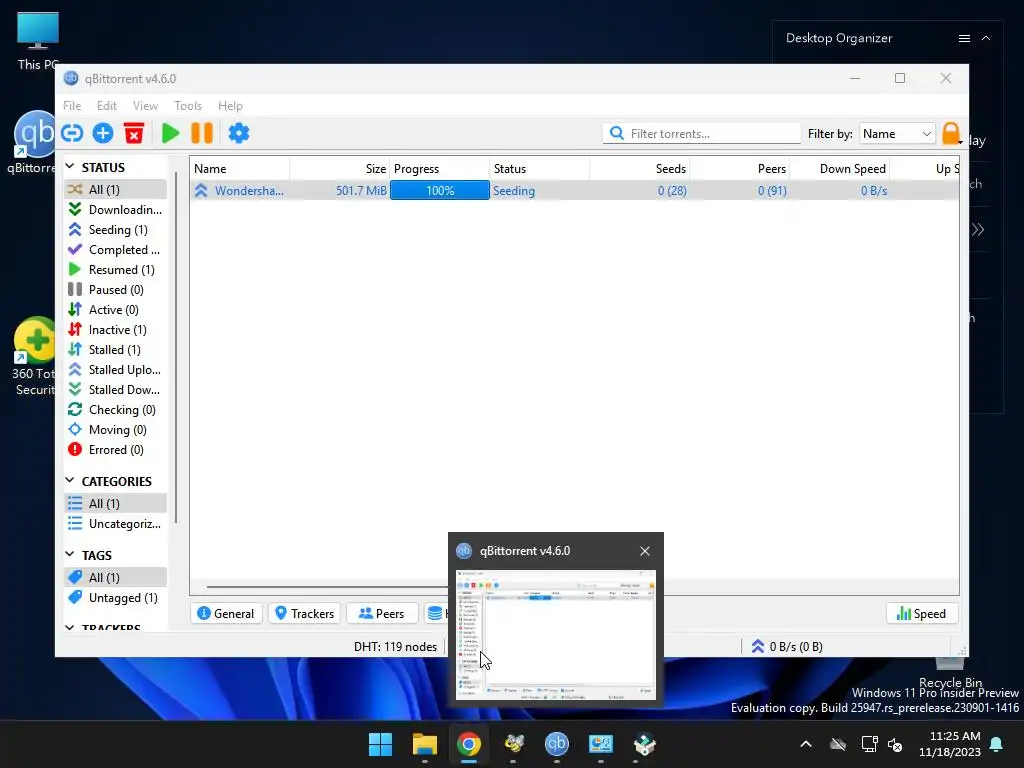The image size is (1024, 768).
Task: Select Active (0) status filter
Action: pos(116,310)
